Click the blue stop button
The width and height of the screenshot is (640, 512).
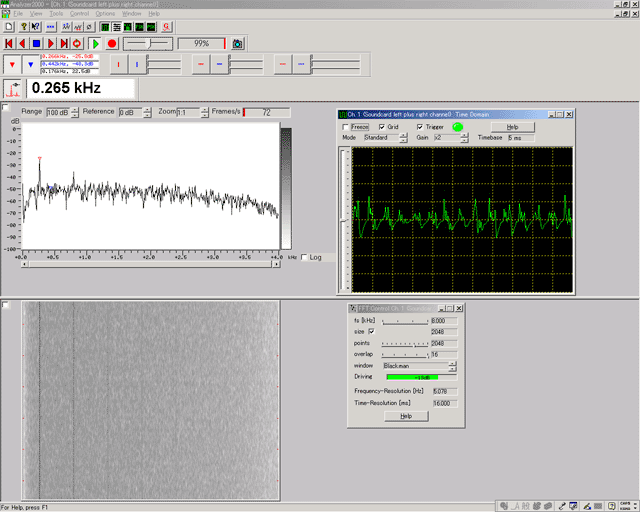[x=37, y=44]
